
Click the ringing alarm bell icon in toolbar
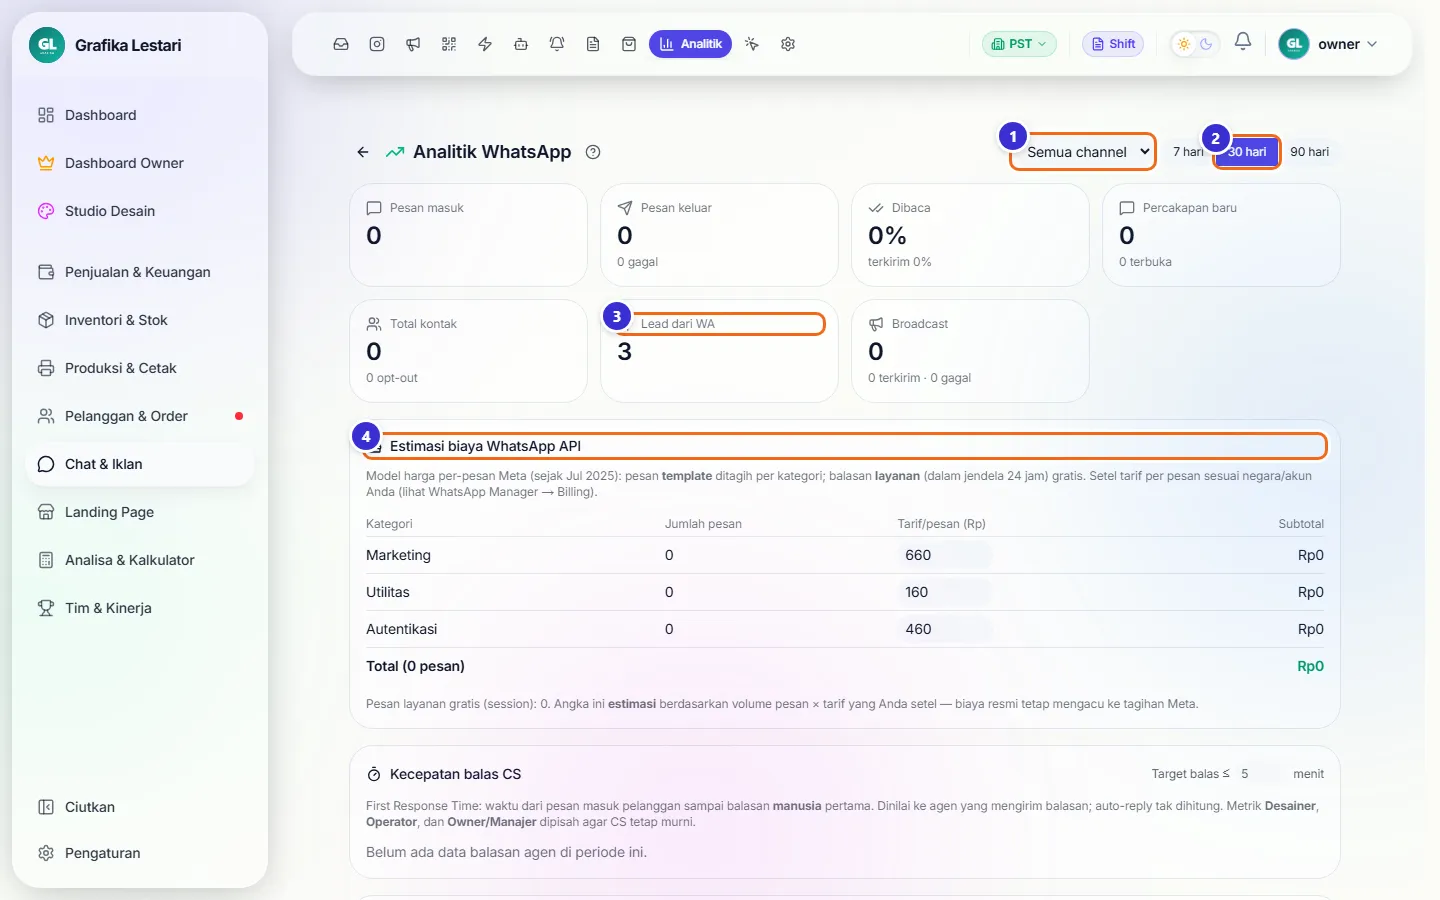pos(557,44)
